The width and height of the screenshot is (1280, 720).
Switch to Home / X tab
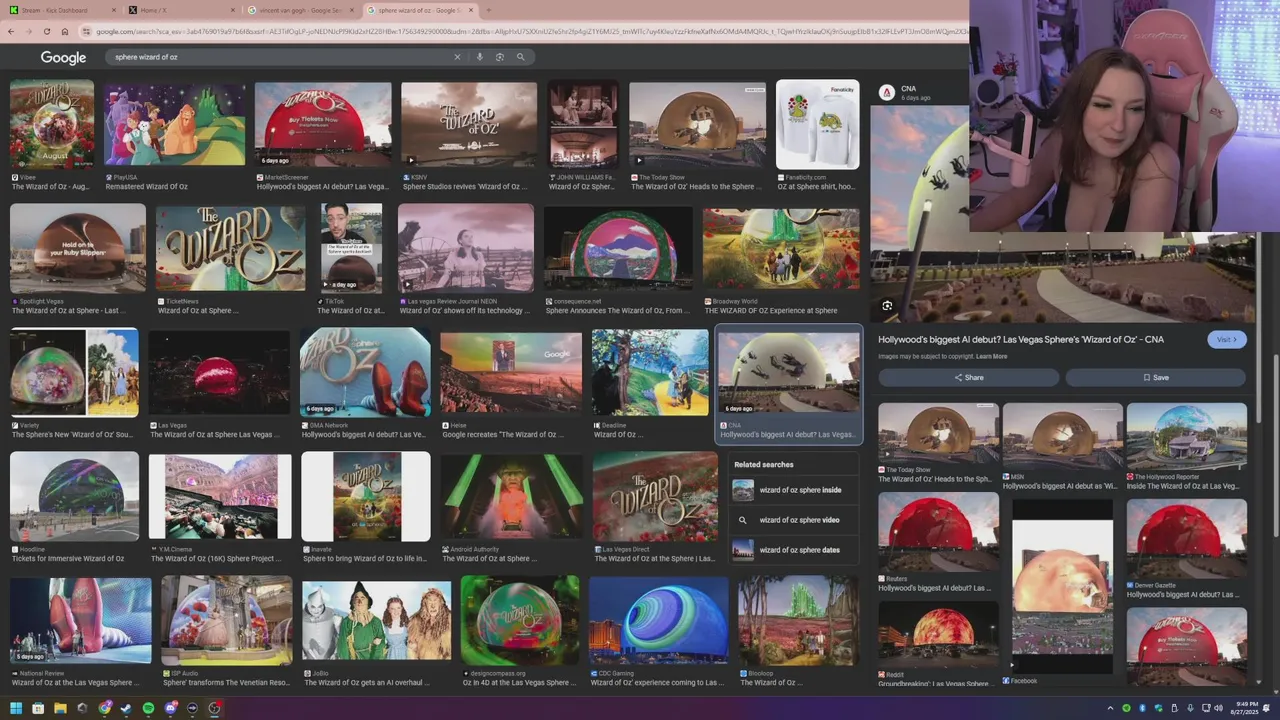coord(183,10)
